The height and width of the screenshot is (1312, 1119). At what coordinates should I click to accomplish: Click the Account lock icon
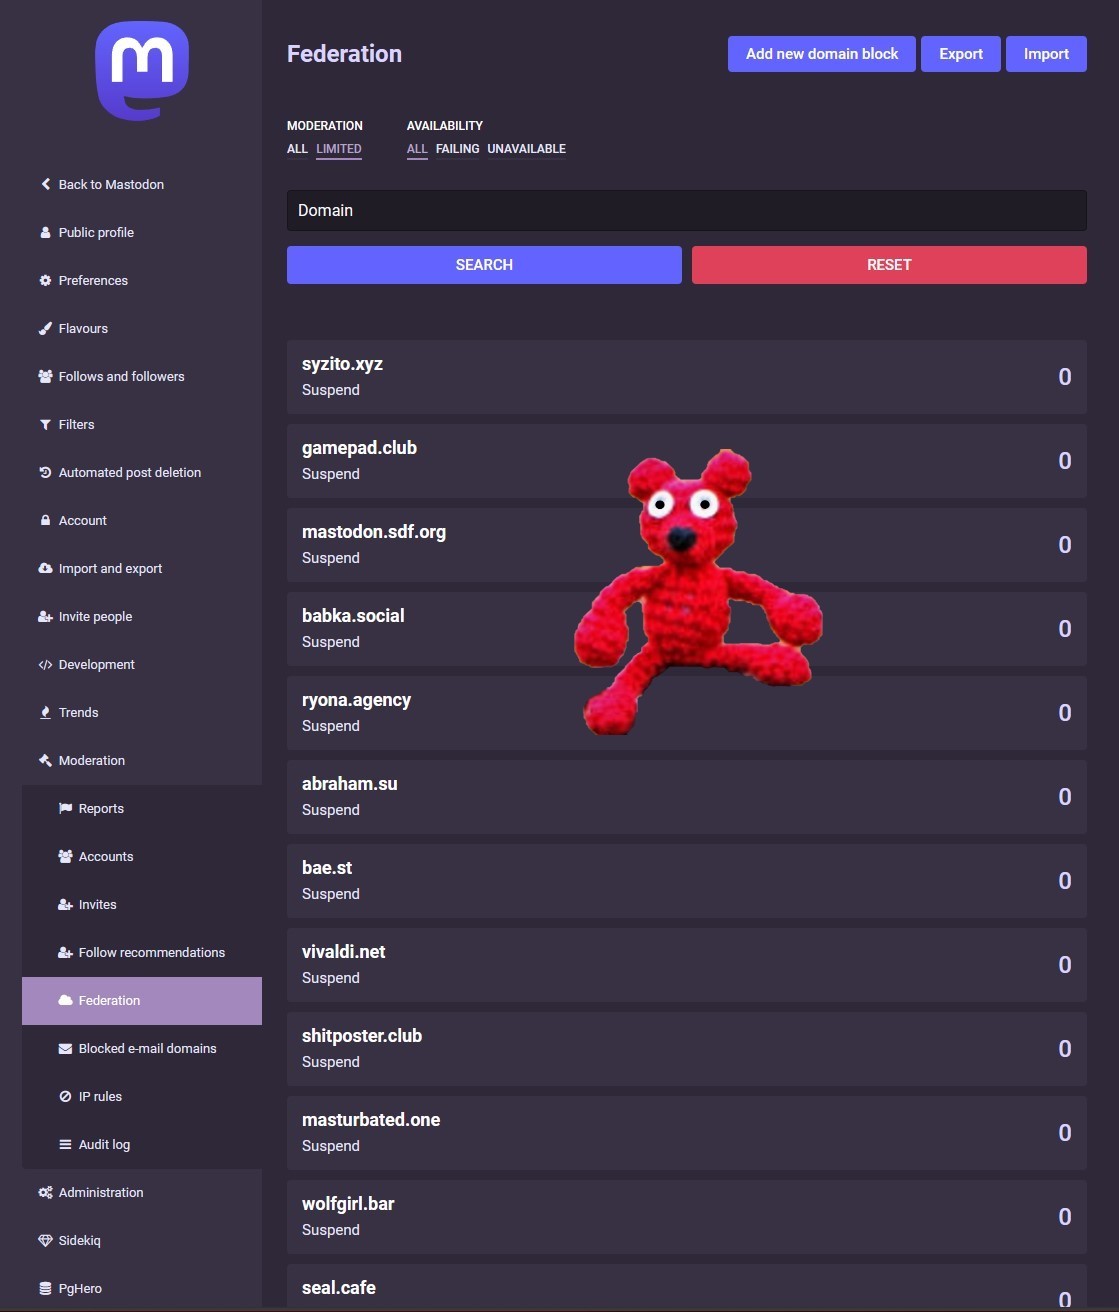pos(45,520)
